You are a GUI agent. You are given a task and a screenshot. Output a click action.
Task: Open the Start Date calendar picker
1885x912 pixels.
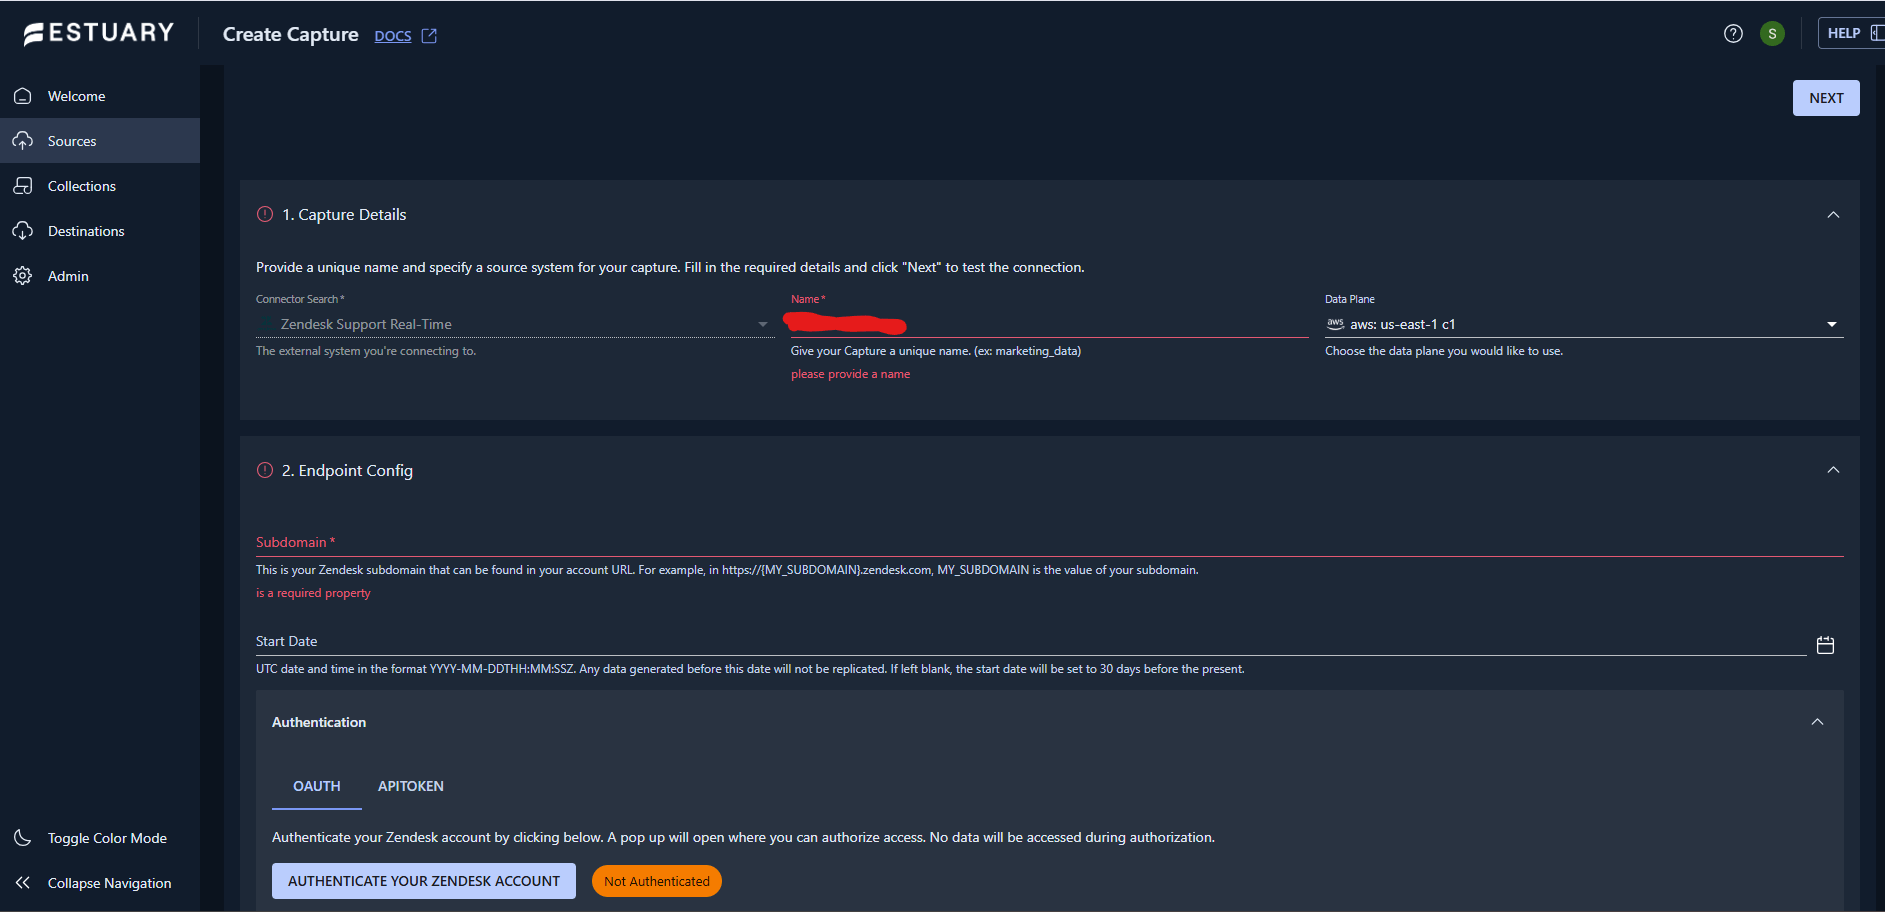[1825, 645]
